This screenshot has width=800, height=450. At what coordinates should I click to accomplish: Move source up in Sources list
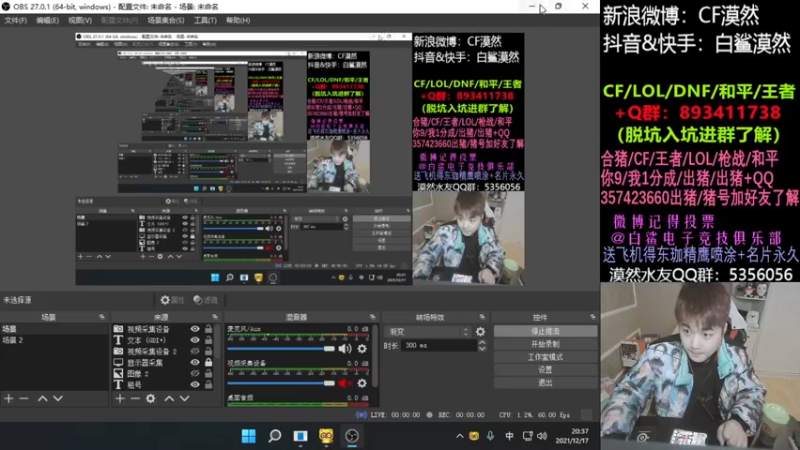(x=169, y=398)
